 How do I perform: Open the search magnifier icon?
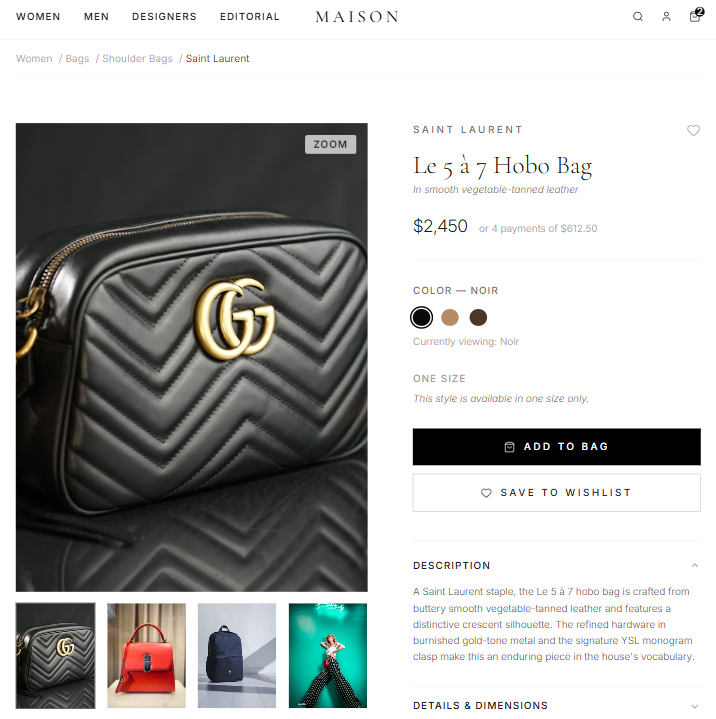point(638,17)
